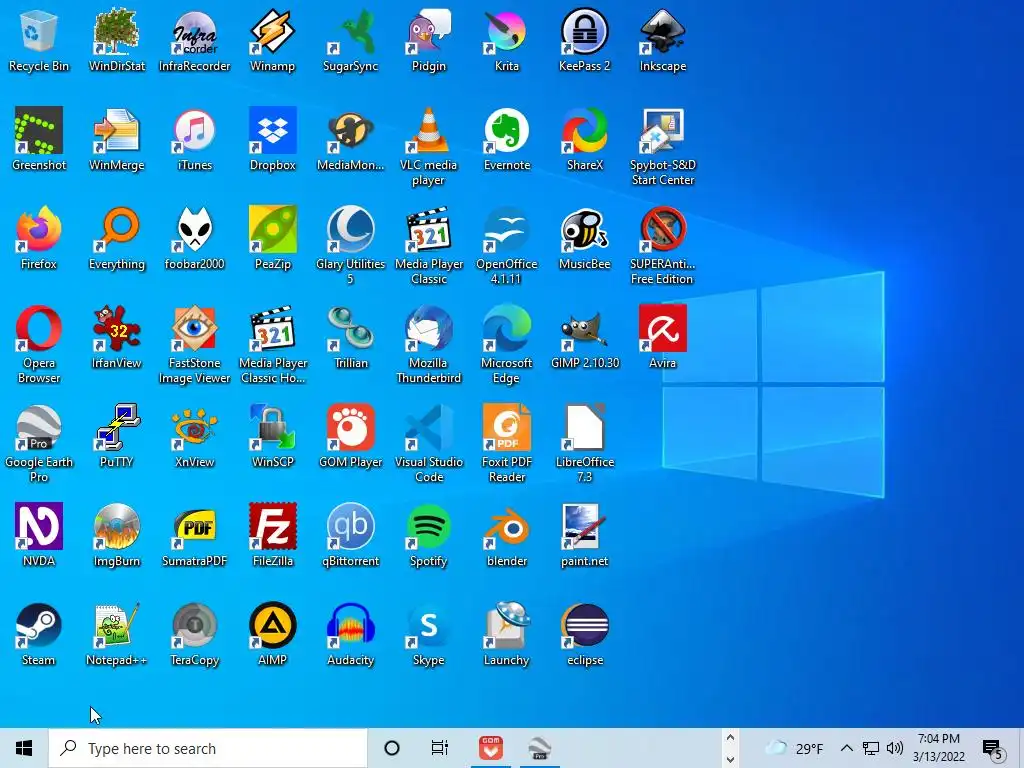Select the WinSCP shortcut

coord(272,436)
